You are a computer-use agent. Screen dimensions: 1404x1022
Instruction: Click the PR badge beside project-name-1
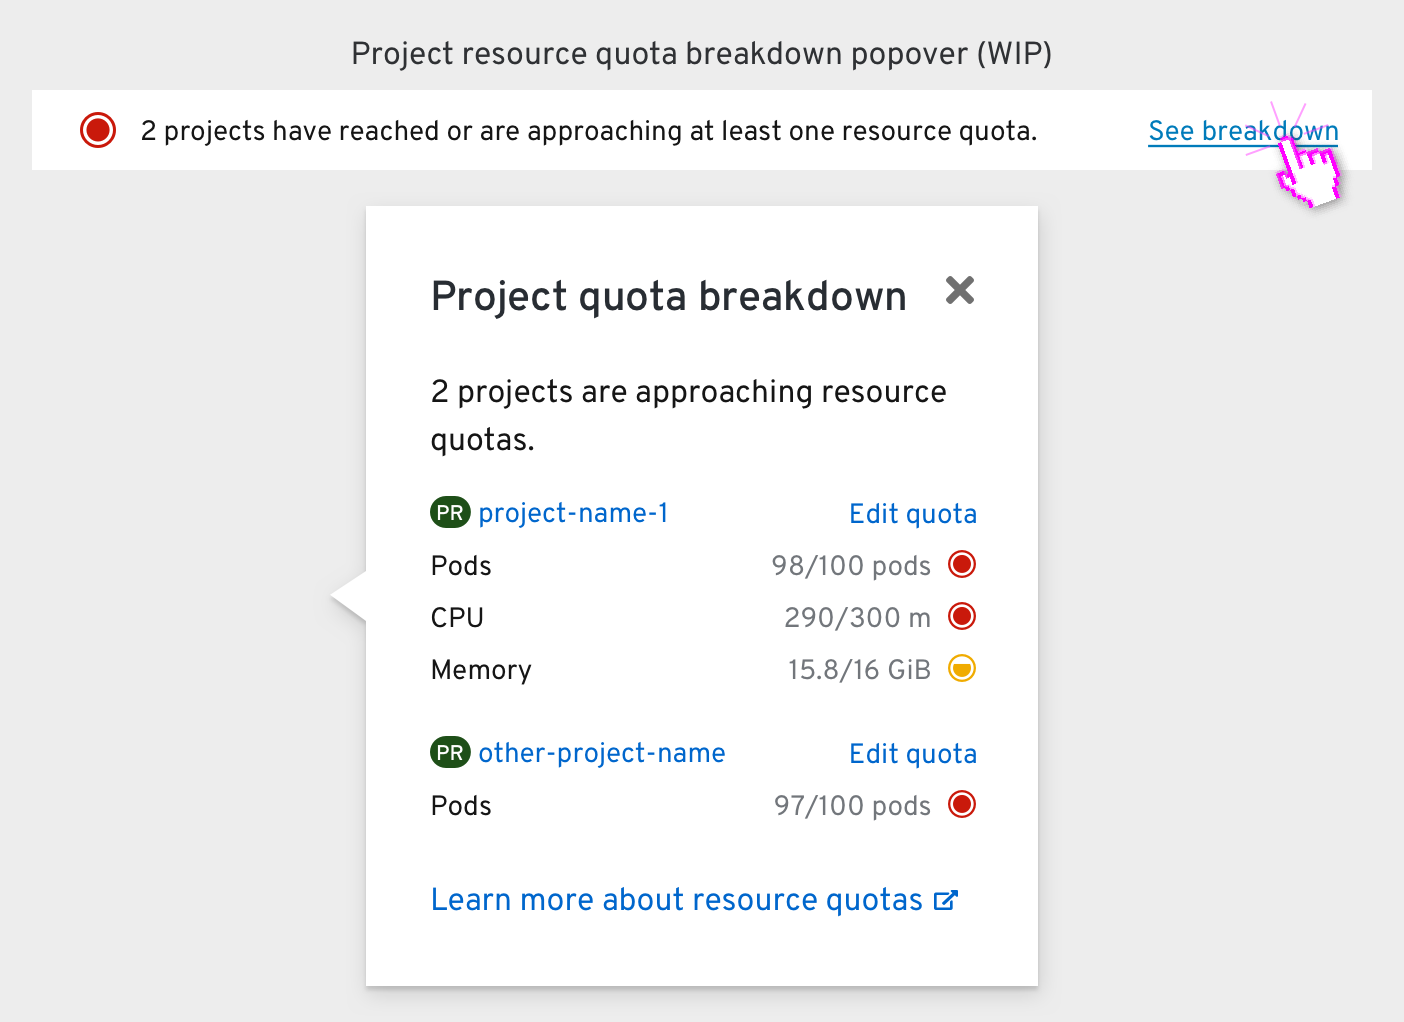(450, 513)
